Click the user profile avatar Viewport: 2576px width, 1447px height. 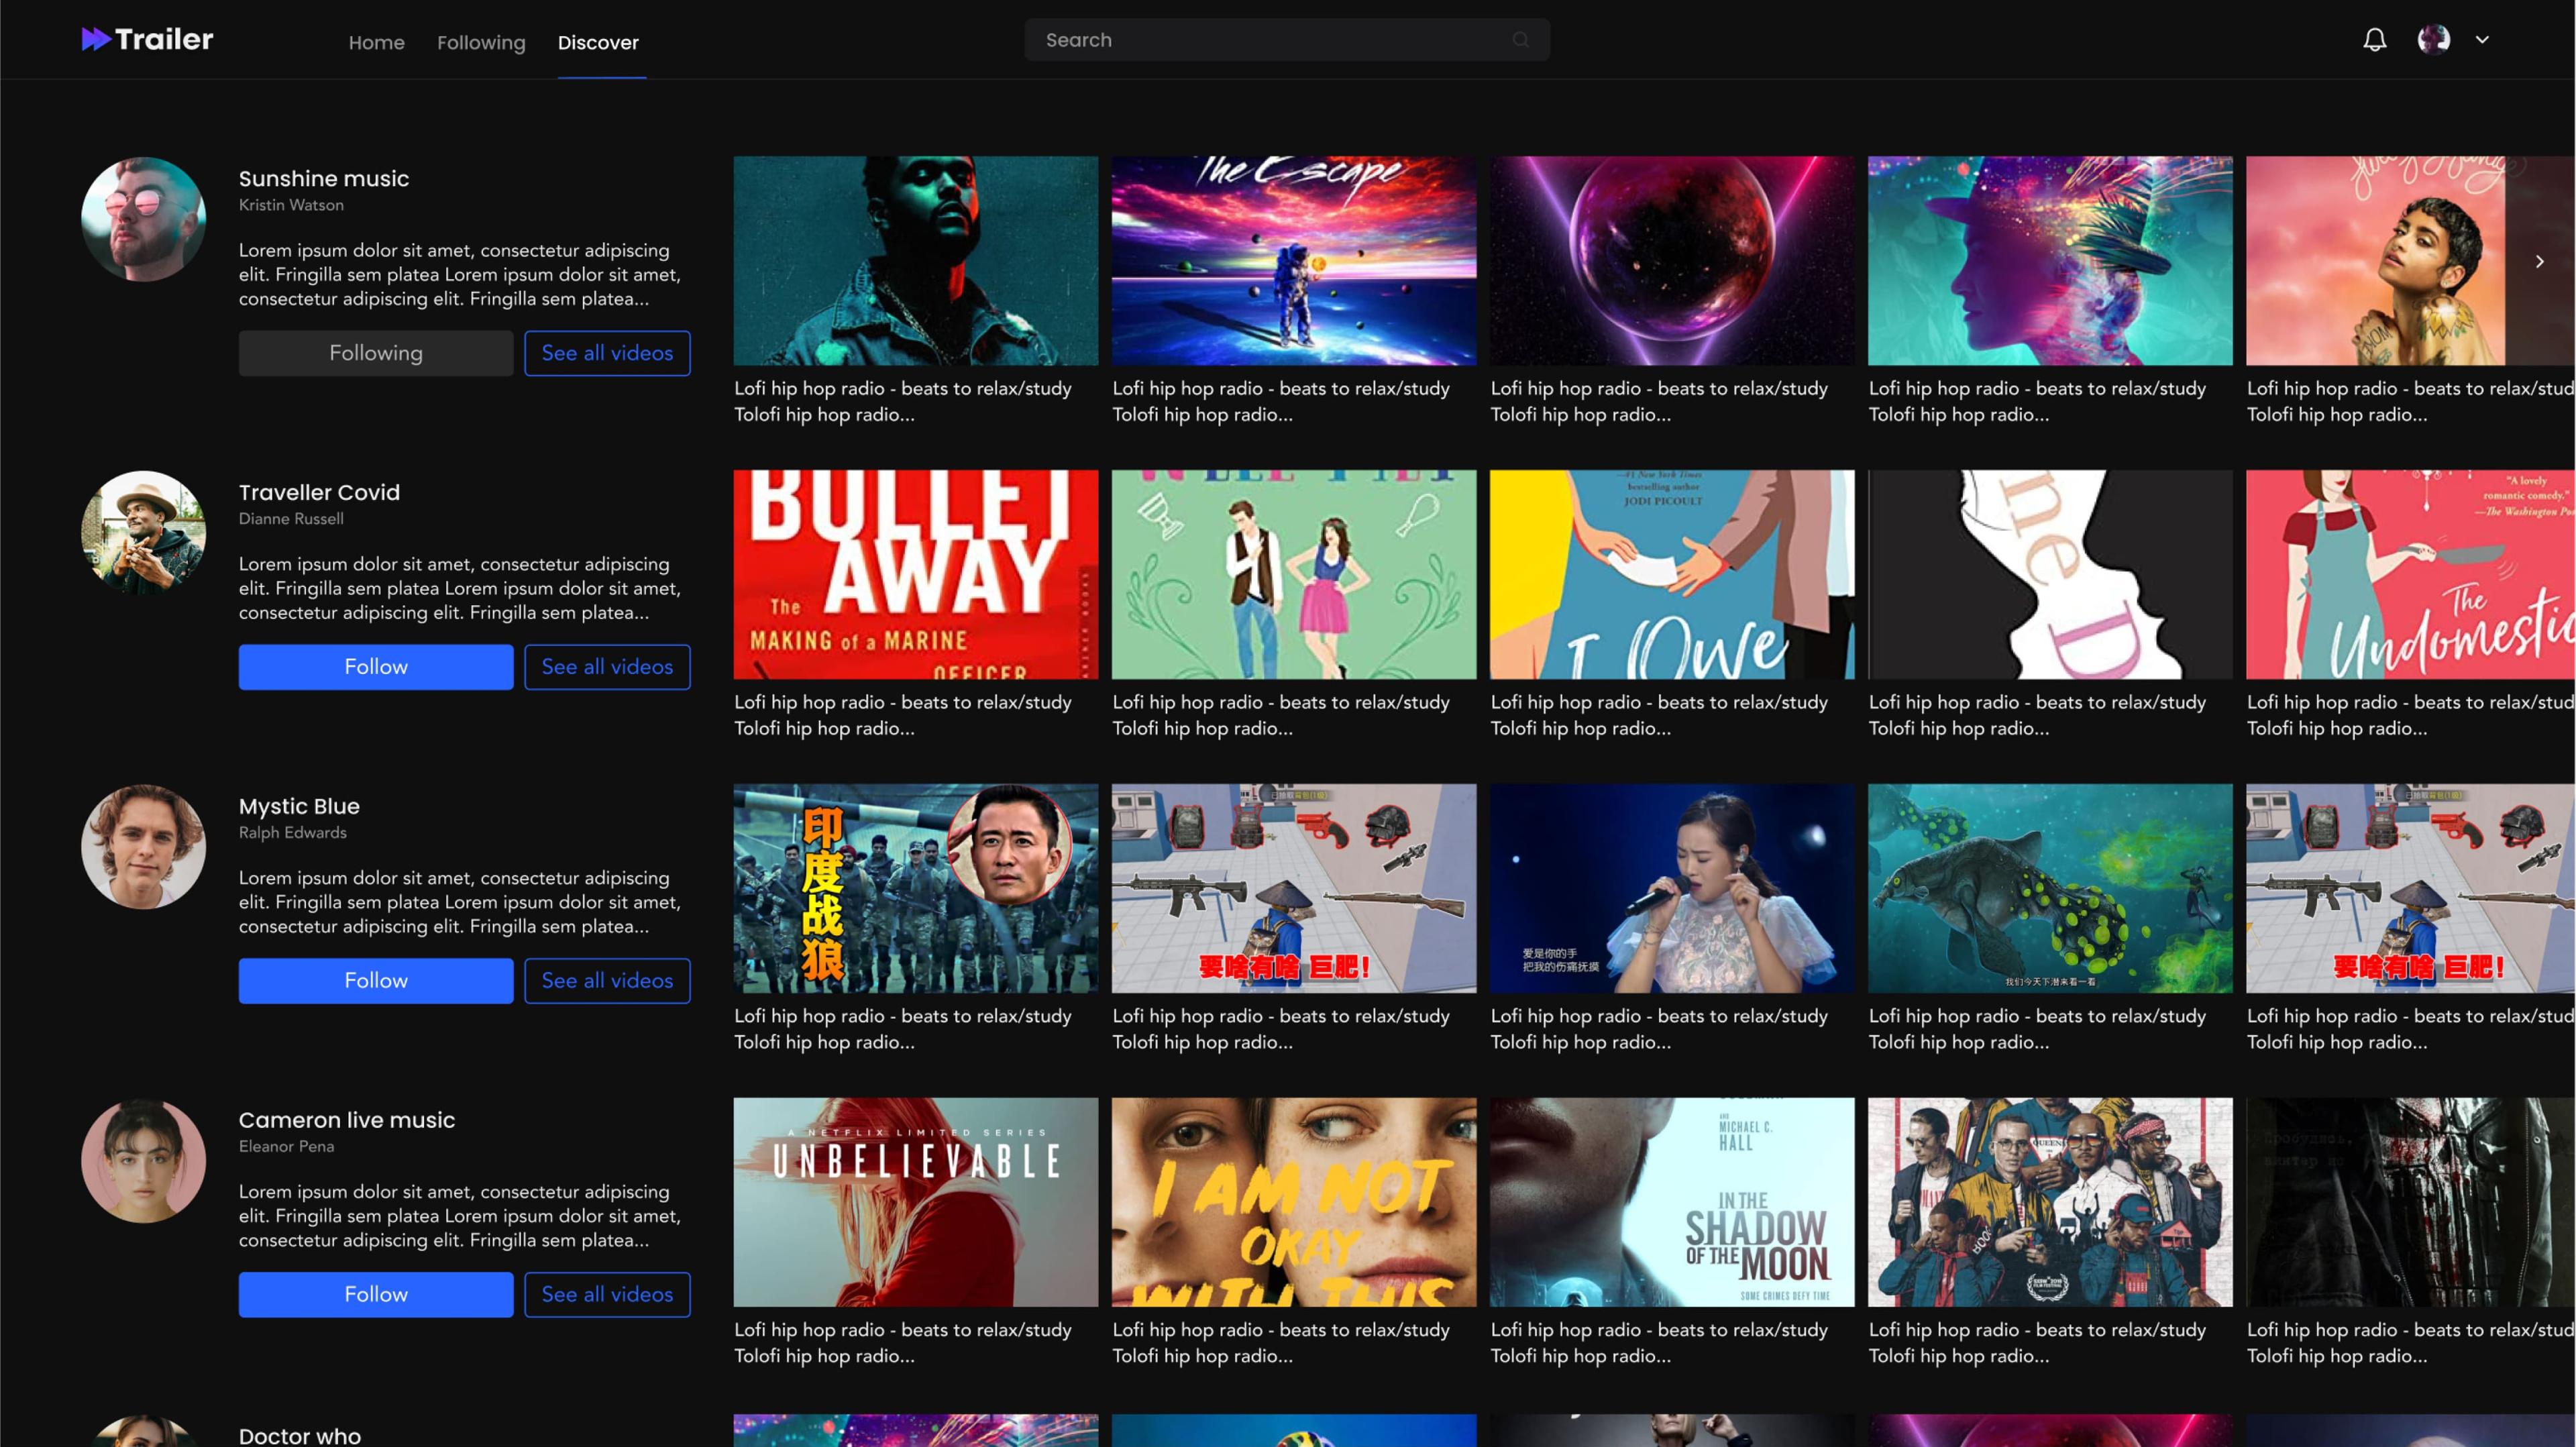point(2433,40)
